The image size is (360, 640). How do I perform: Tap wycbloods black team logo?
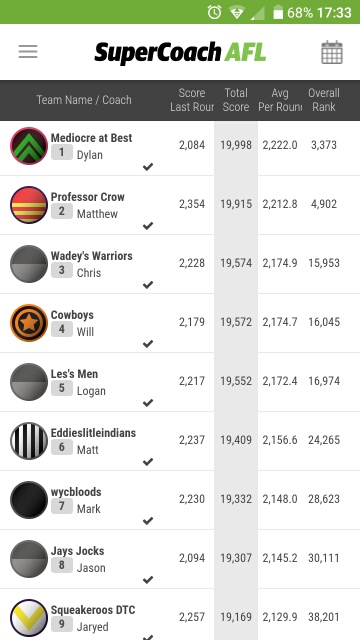[x=29, y=500]
